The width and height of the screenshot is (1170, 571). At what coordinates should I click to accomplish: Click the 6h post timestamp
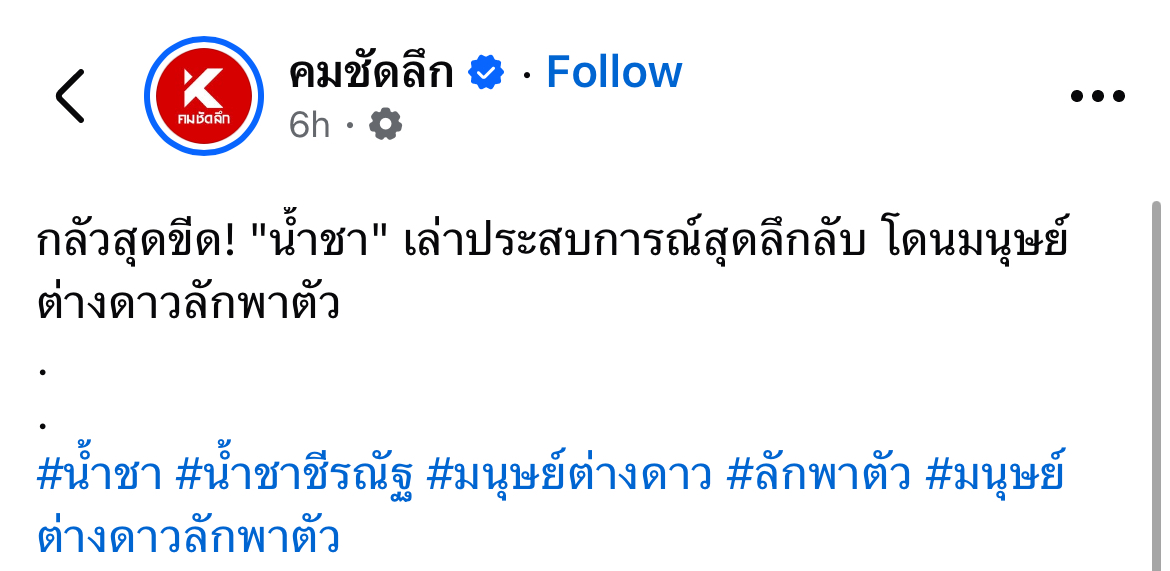[x=309, y=125]
